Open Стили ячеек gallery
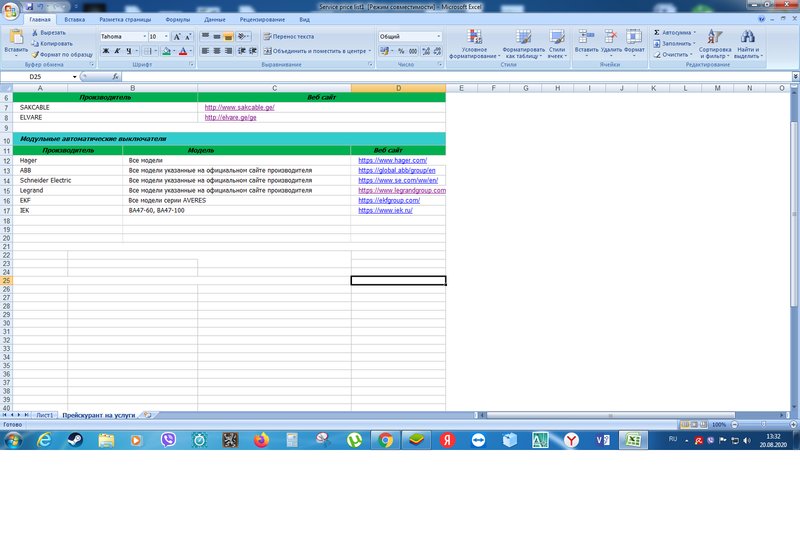The height and width of the screenshot is (556, 800). (557, 44)
